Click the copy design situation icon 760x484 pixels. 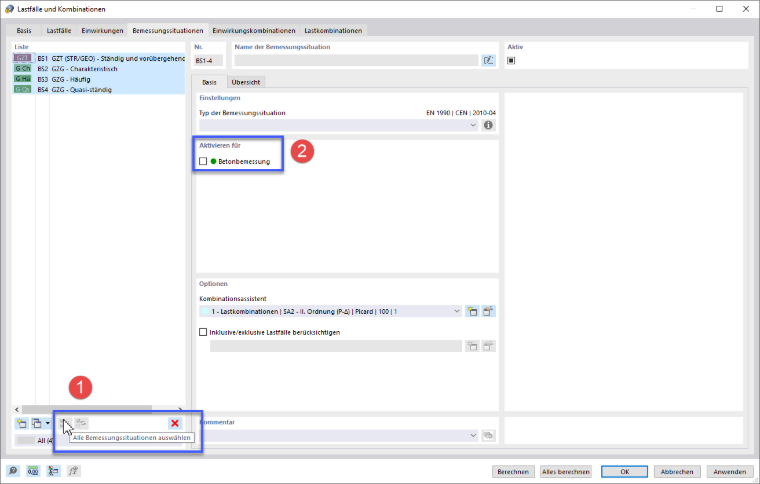coord(37,423)
